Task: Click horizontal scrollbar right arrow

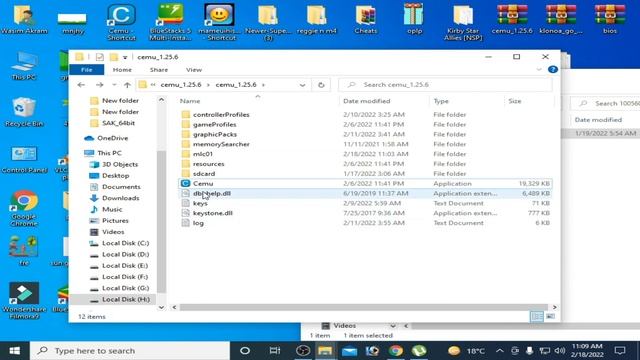Action: point(554,307)
